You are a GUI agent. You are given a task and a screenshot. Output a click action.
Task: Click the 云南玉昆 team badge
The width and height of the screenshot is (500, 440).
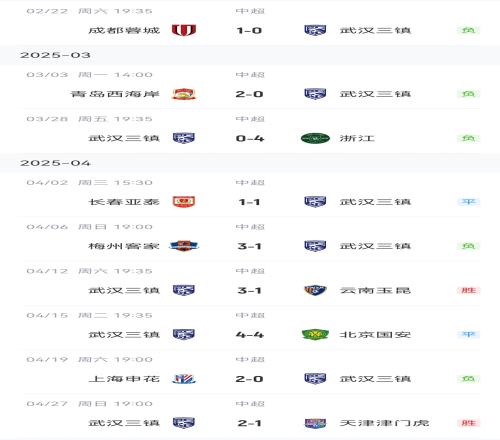coord(315,290)
